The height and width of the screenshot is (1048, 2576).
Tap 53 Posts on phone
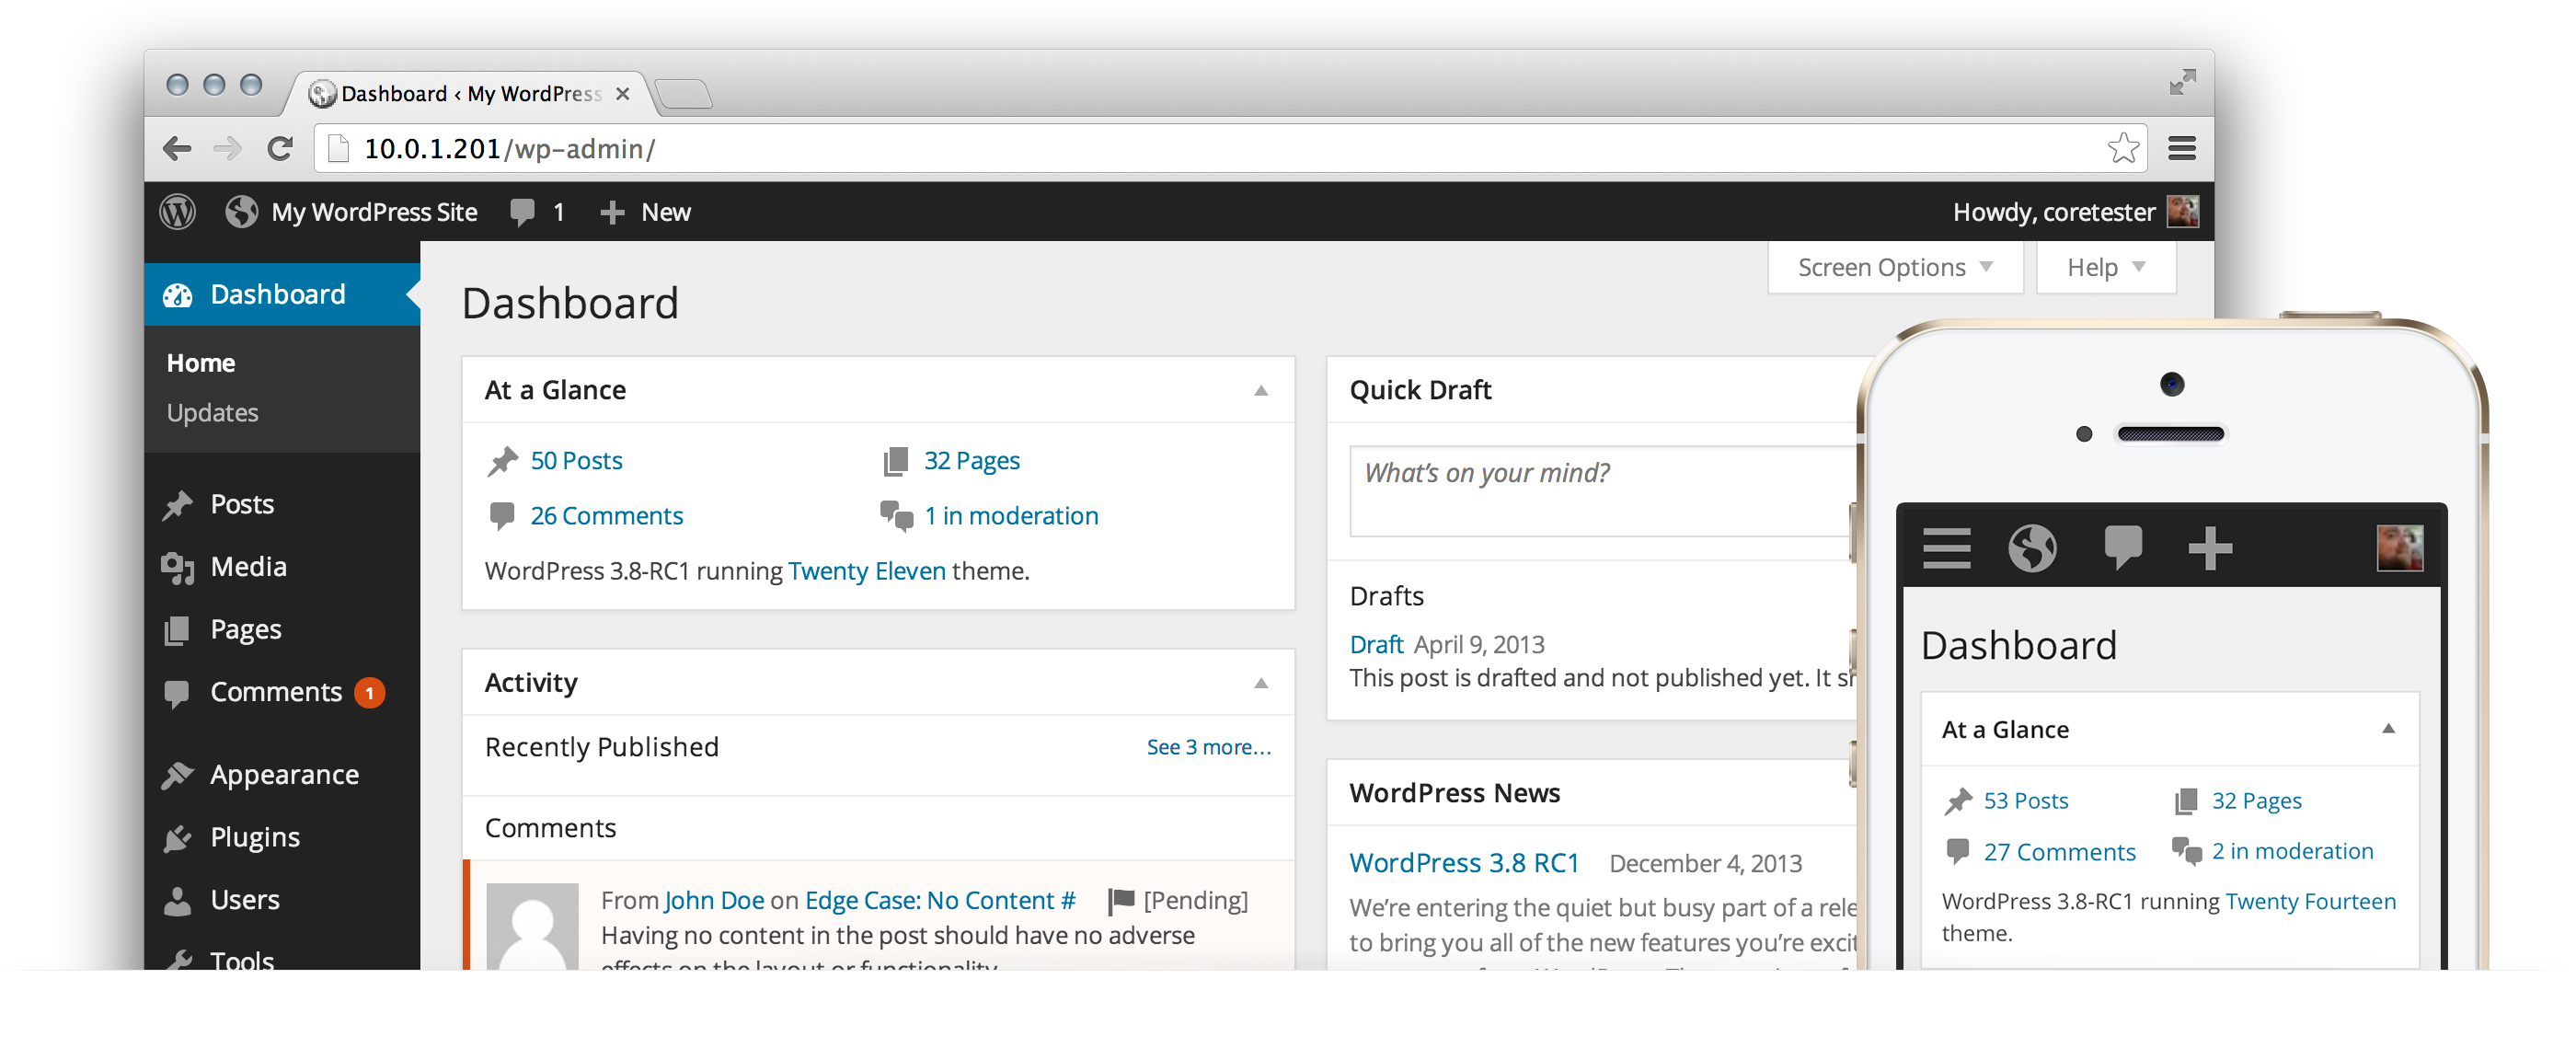point(2025,801)
